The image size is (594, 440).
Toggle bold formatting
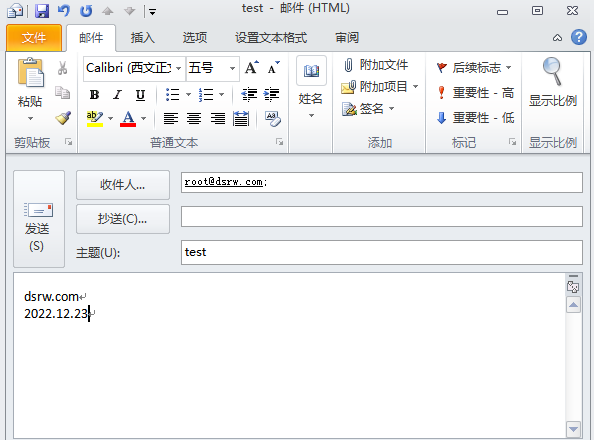tap(94, 94)
